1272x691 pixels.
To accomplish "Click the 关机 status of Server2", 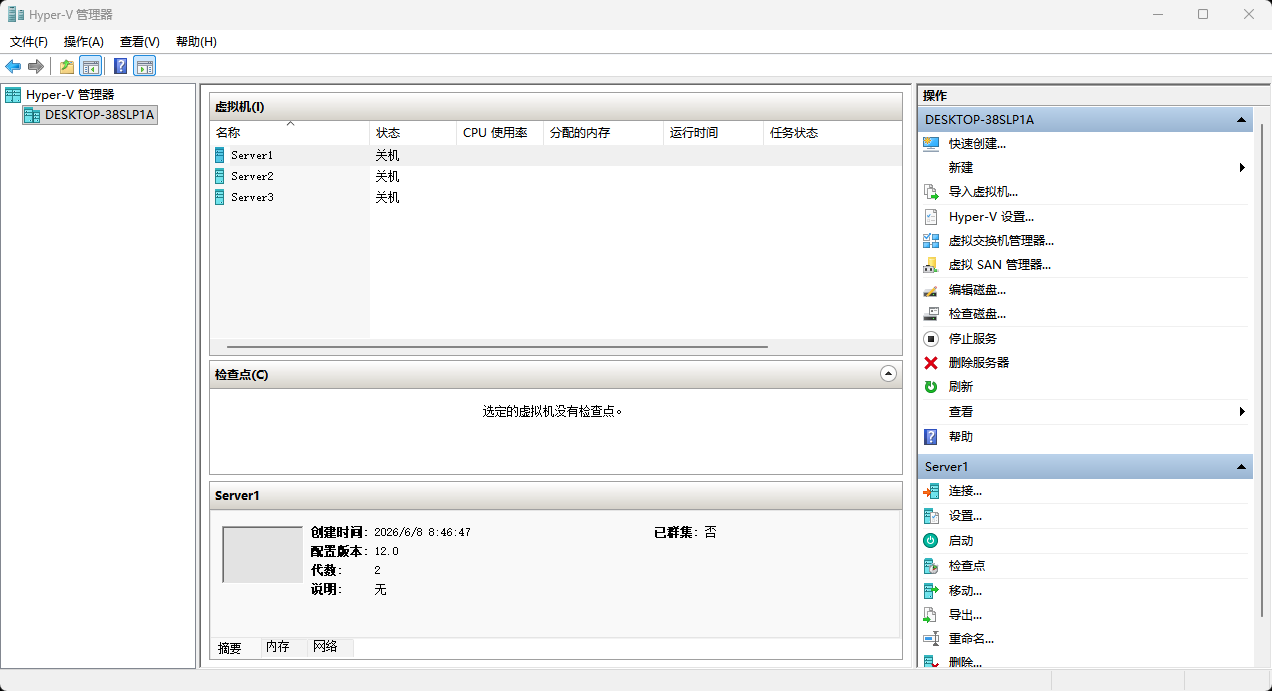I will (387, 176).
